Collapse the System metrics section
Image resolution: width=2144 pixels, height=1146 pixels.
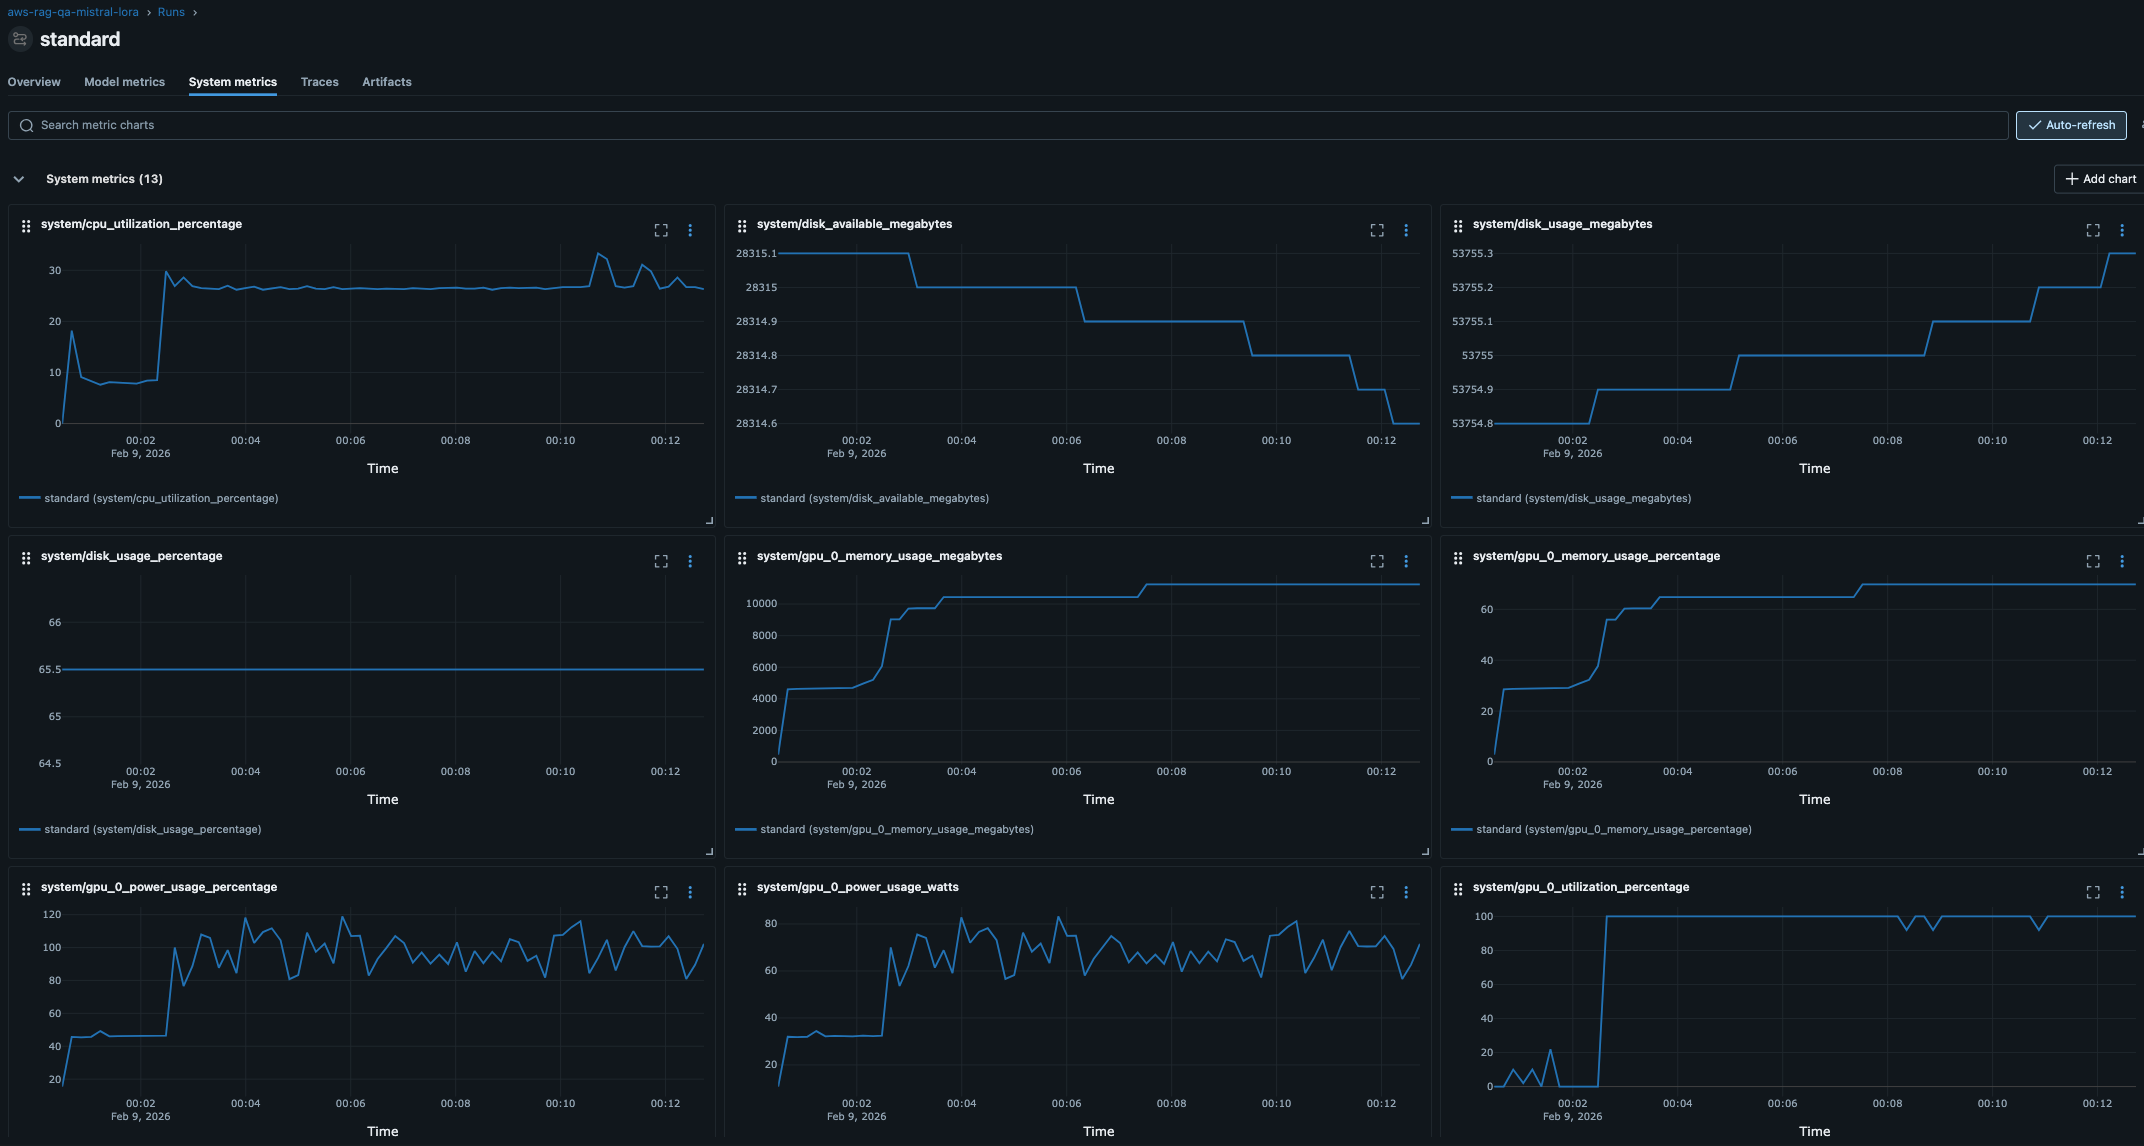point(18,178)
